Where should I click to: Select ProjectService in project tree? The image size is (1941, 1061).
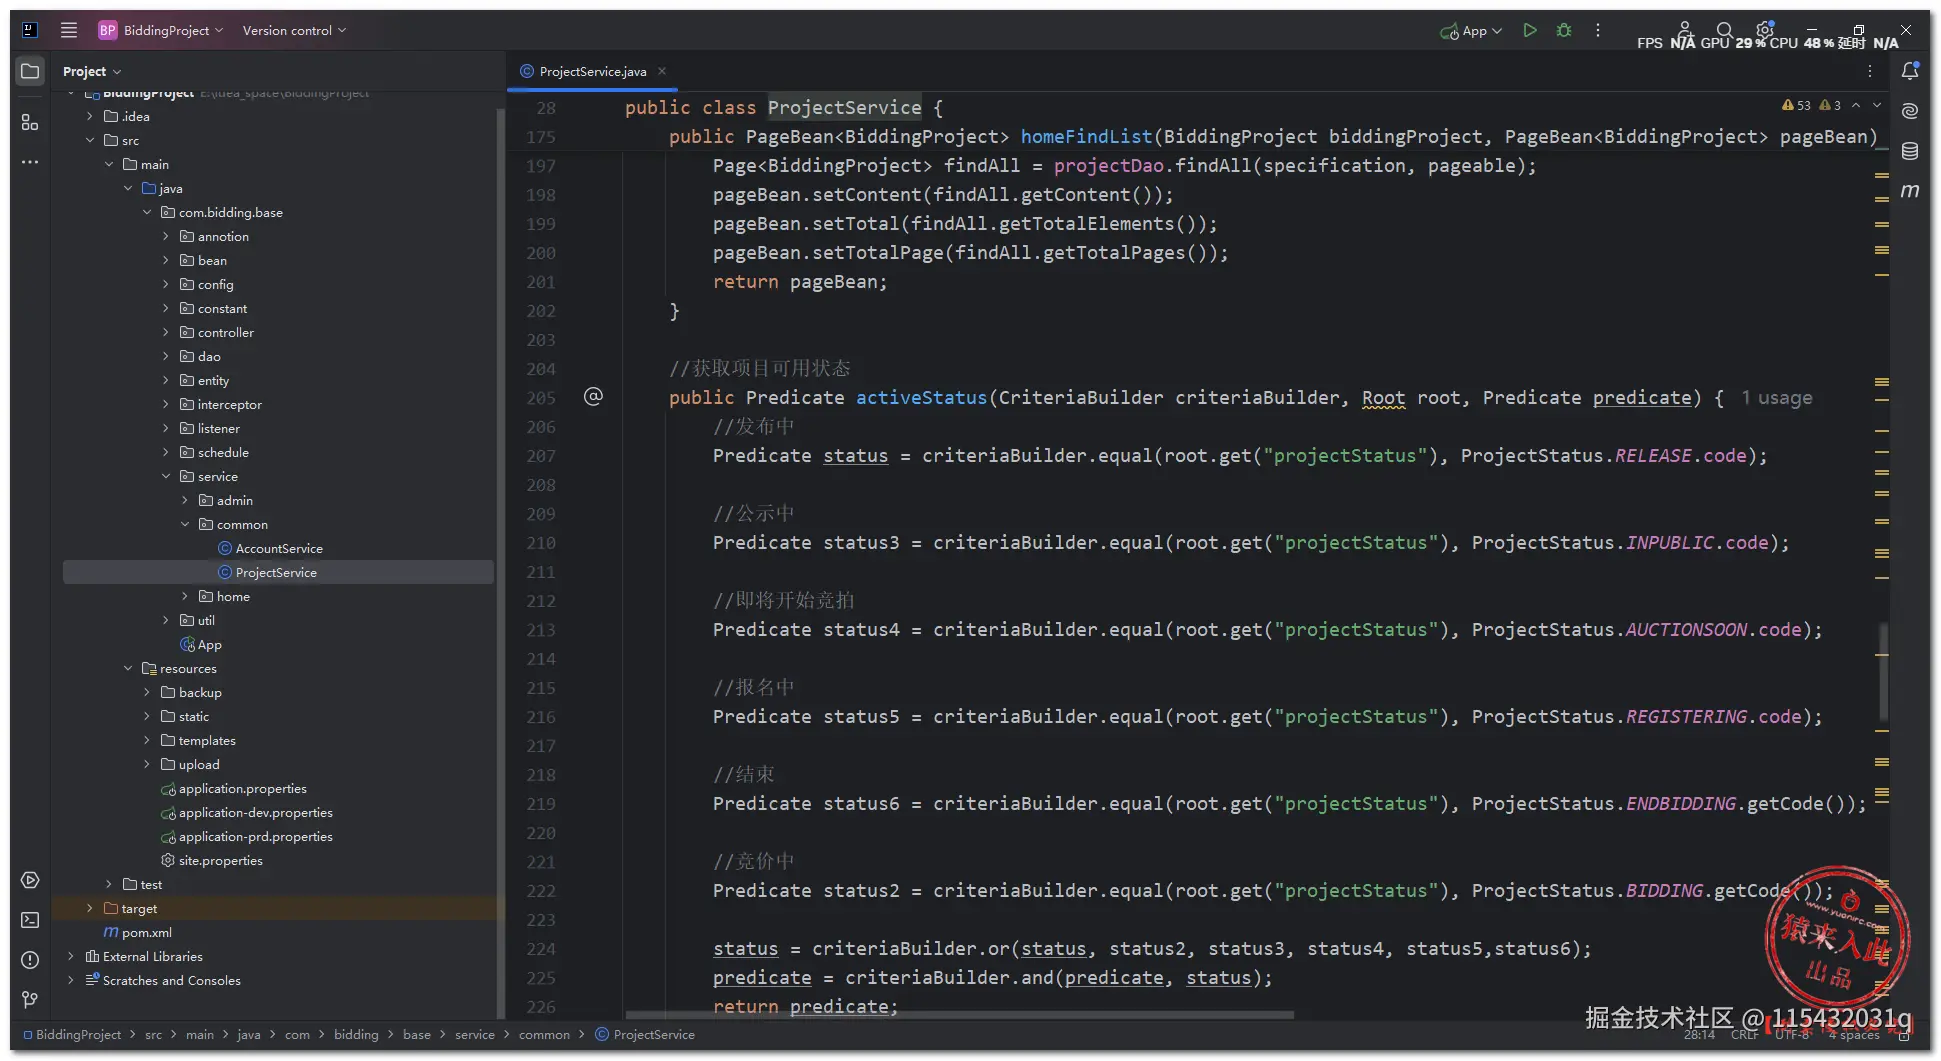click(278, 572)
